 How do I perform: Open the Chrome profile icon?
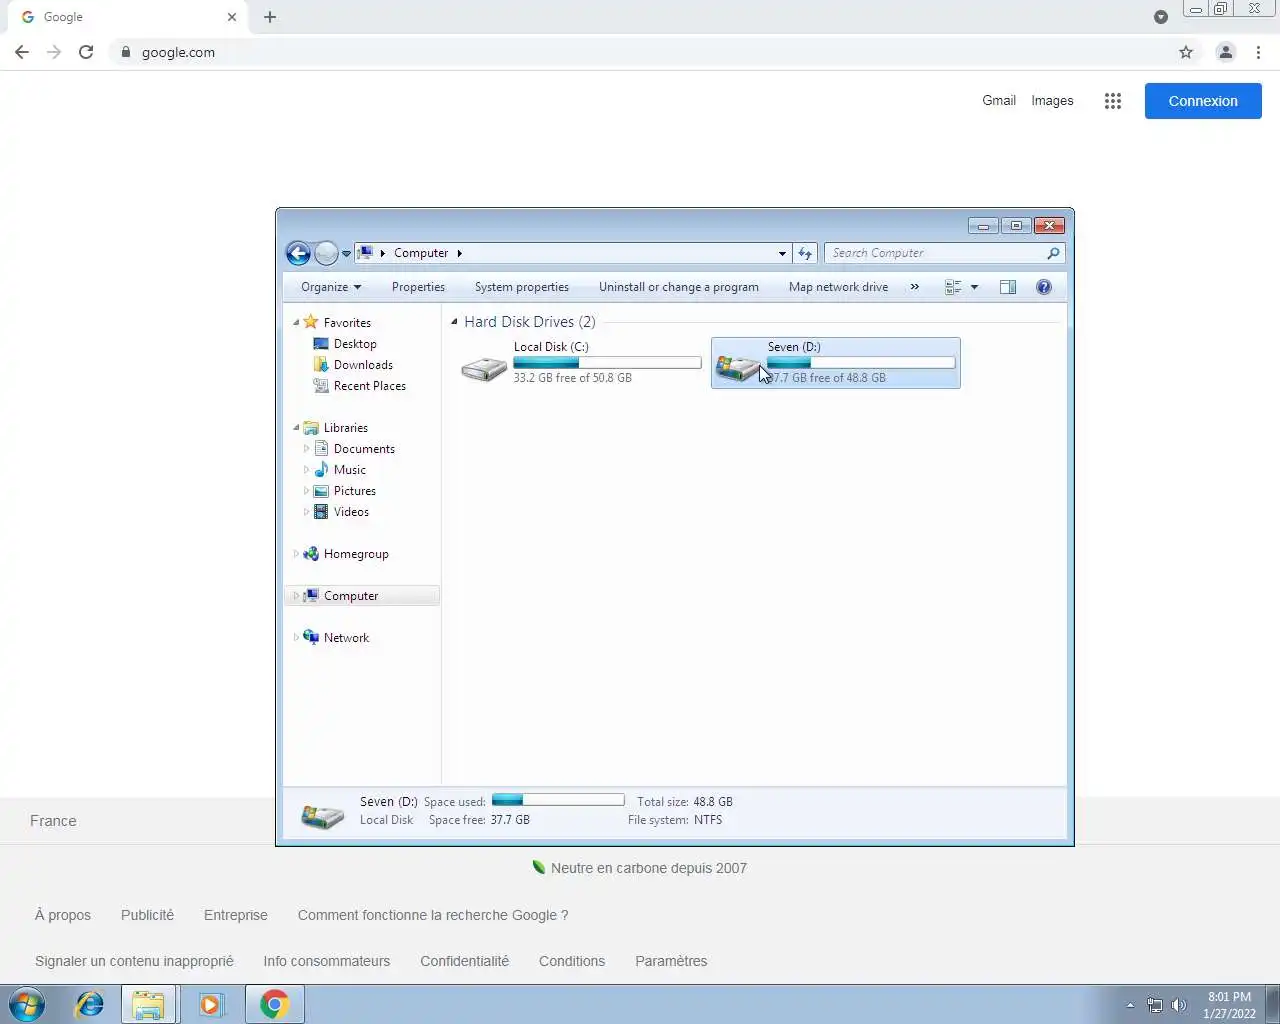click(x=1225, y=52)
